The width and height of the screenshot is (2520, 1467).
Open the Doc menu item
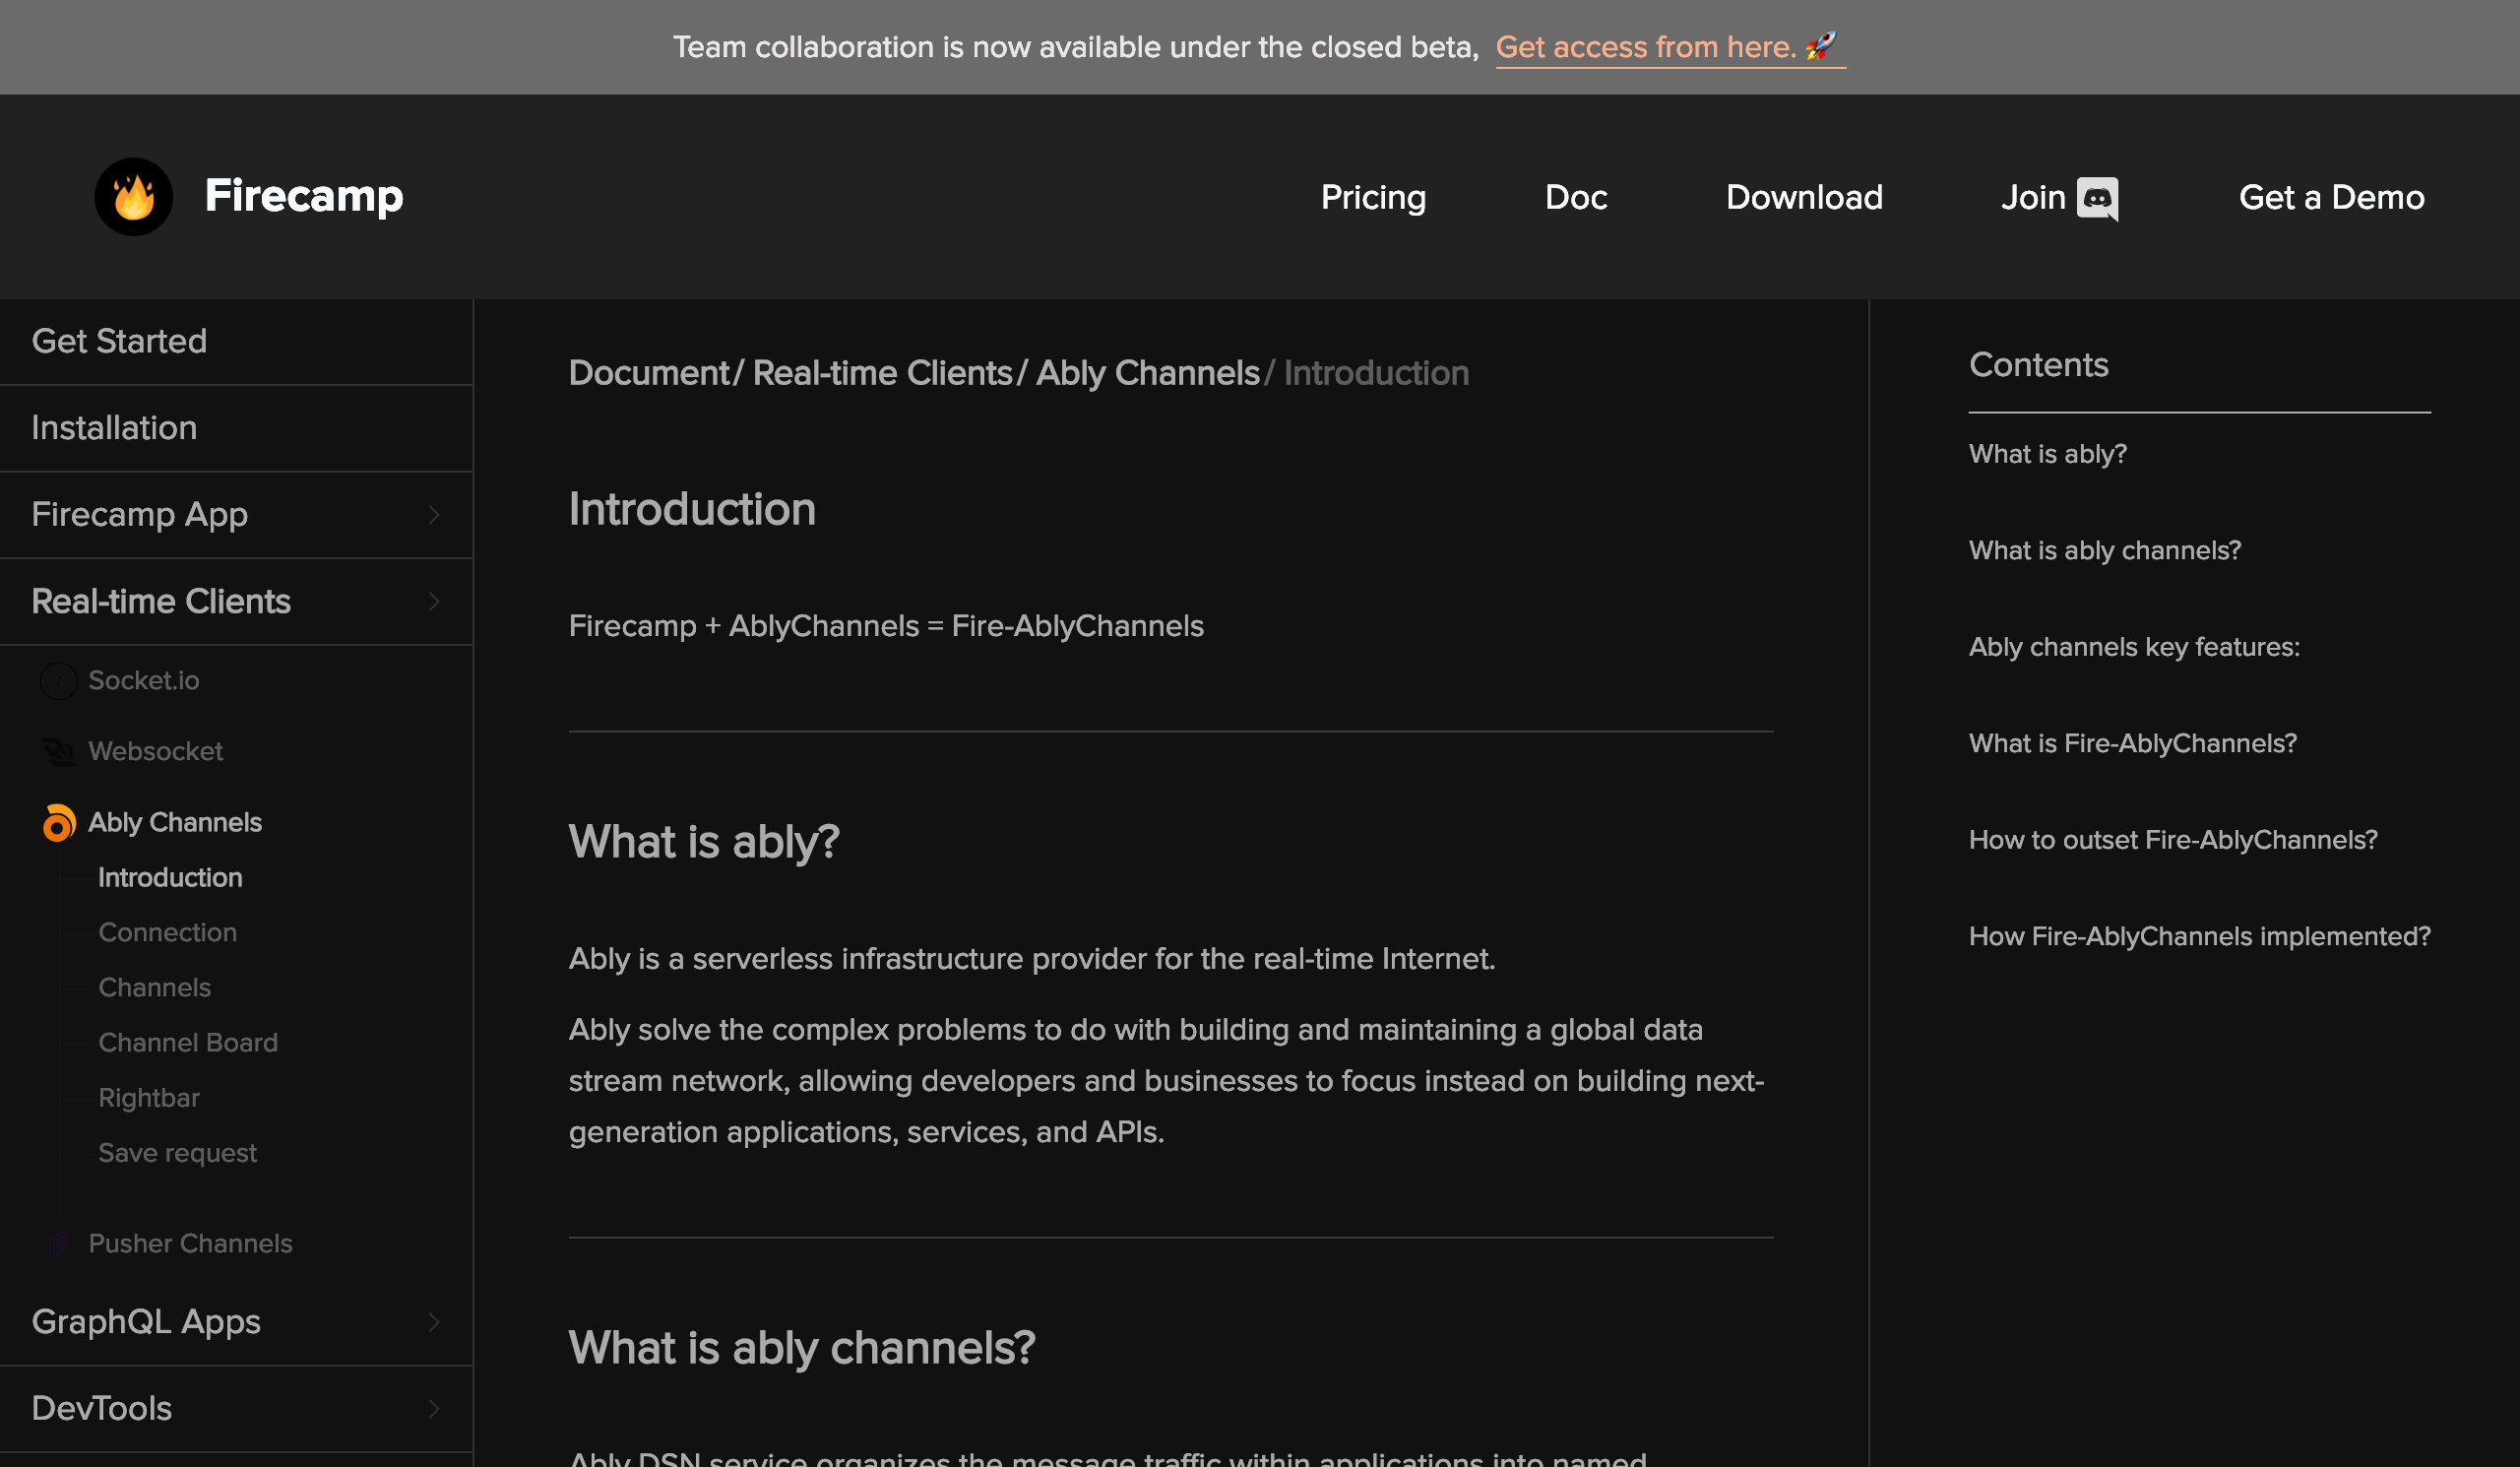pos(1576,197)
